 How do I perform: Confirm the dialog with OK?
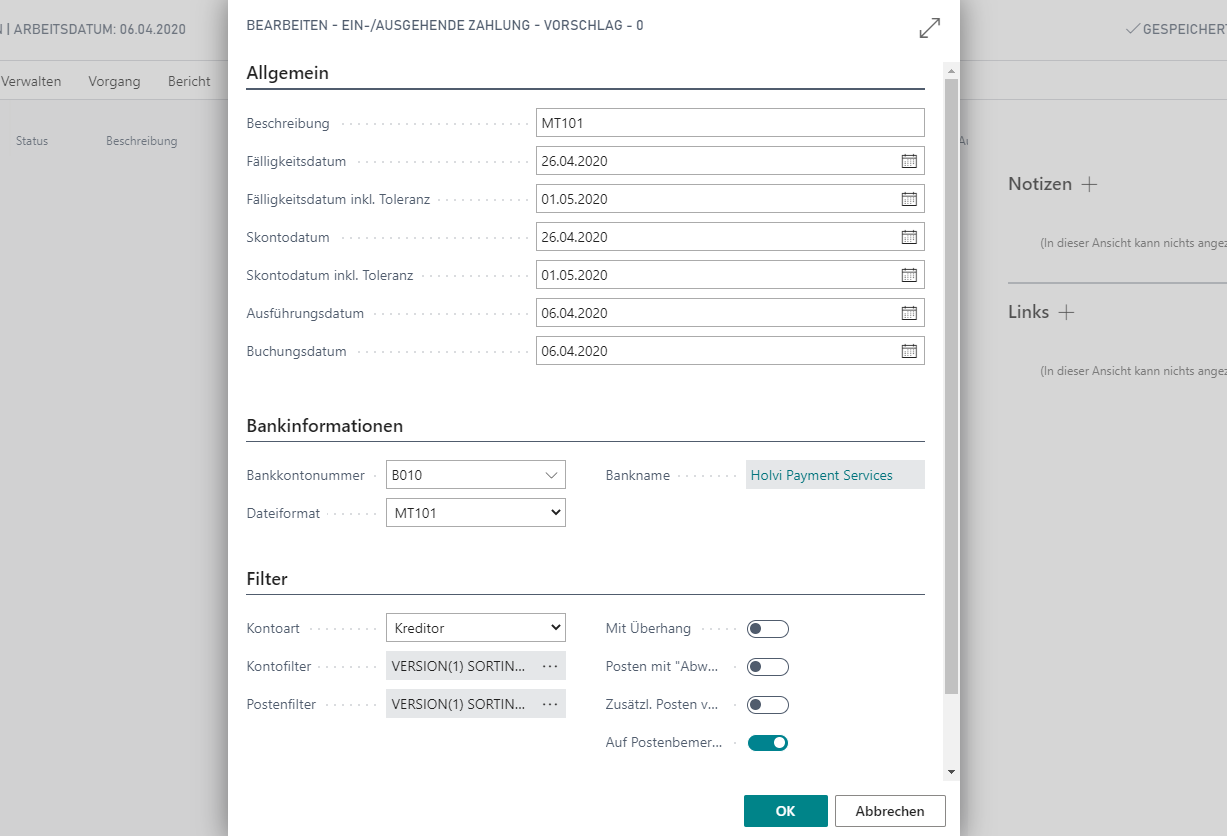[x=785, y=810]
